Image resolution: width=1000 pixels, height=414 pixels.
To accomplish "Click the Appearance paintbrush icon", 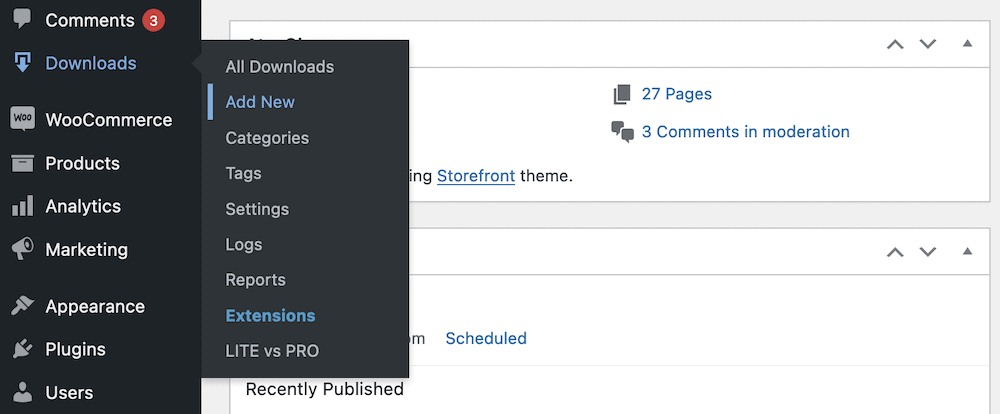I will [x=22, y=306].
